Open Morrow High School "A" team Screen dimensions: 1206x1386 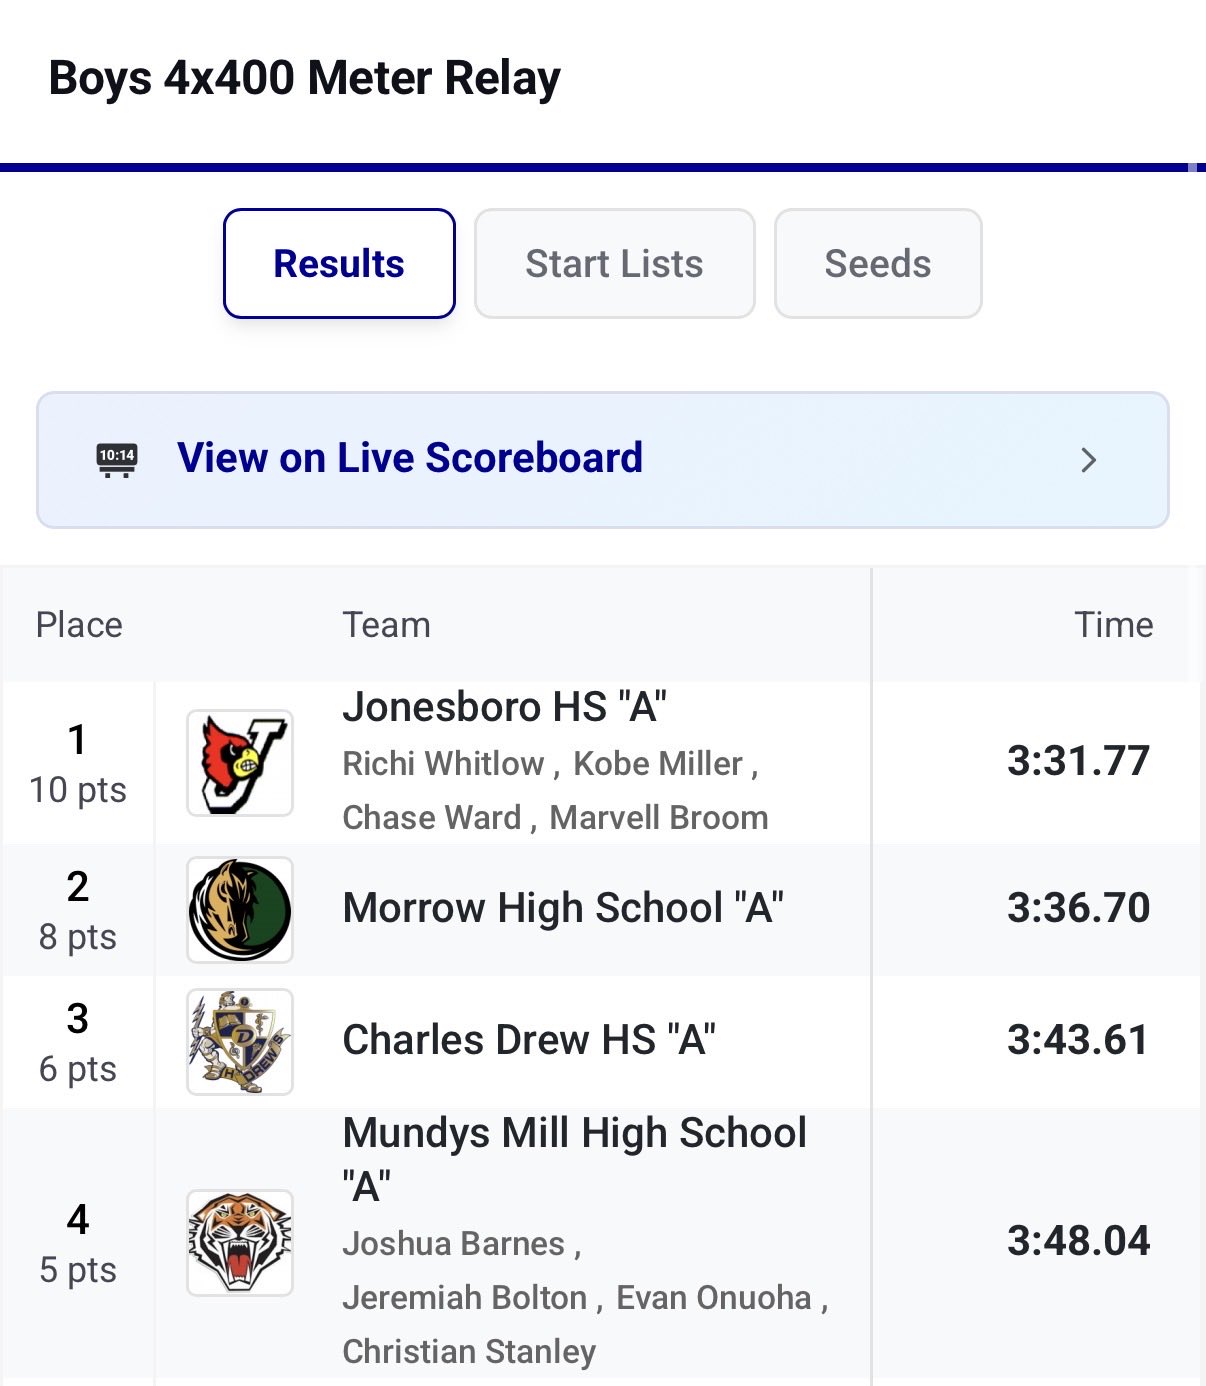(x=562, y=908)
